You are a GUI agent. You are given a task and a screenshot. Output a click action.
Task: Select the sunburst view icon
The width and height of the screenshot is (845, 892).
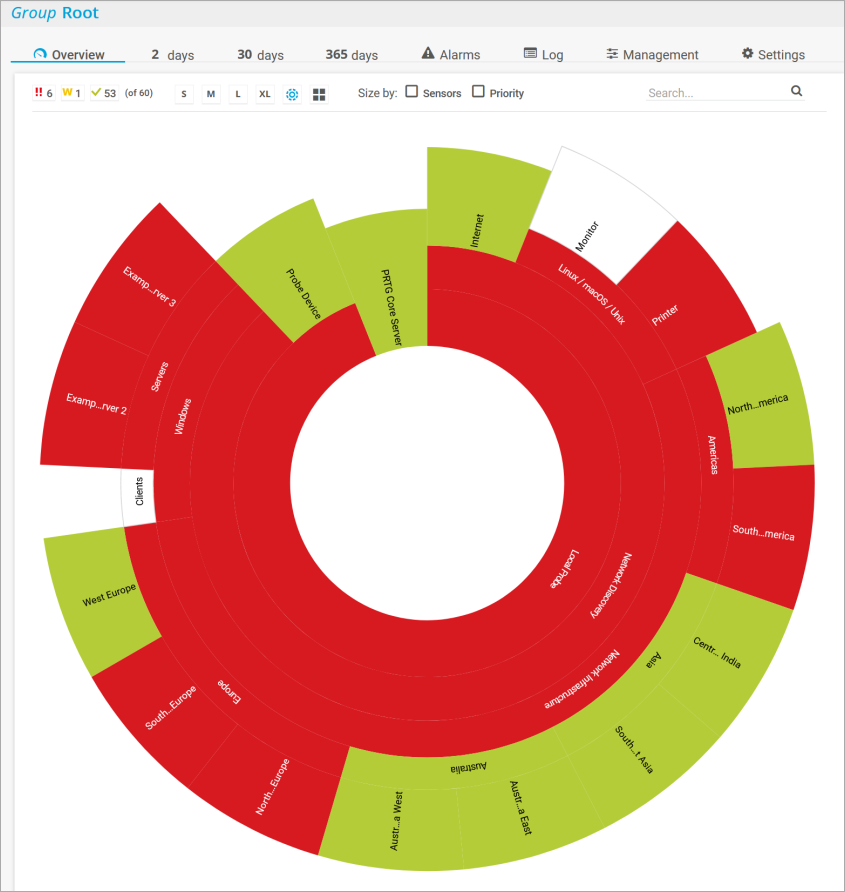click(293, 94)
